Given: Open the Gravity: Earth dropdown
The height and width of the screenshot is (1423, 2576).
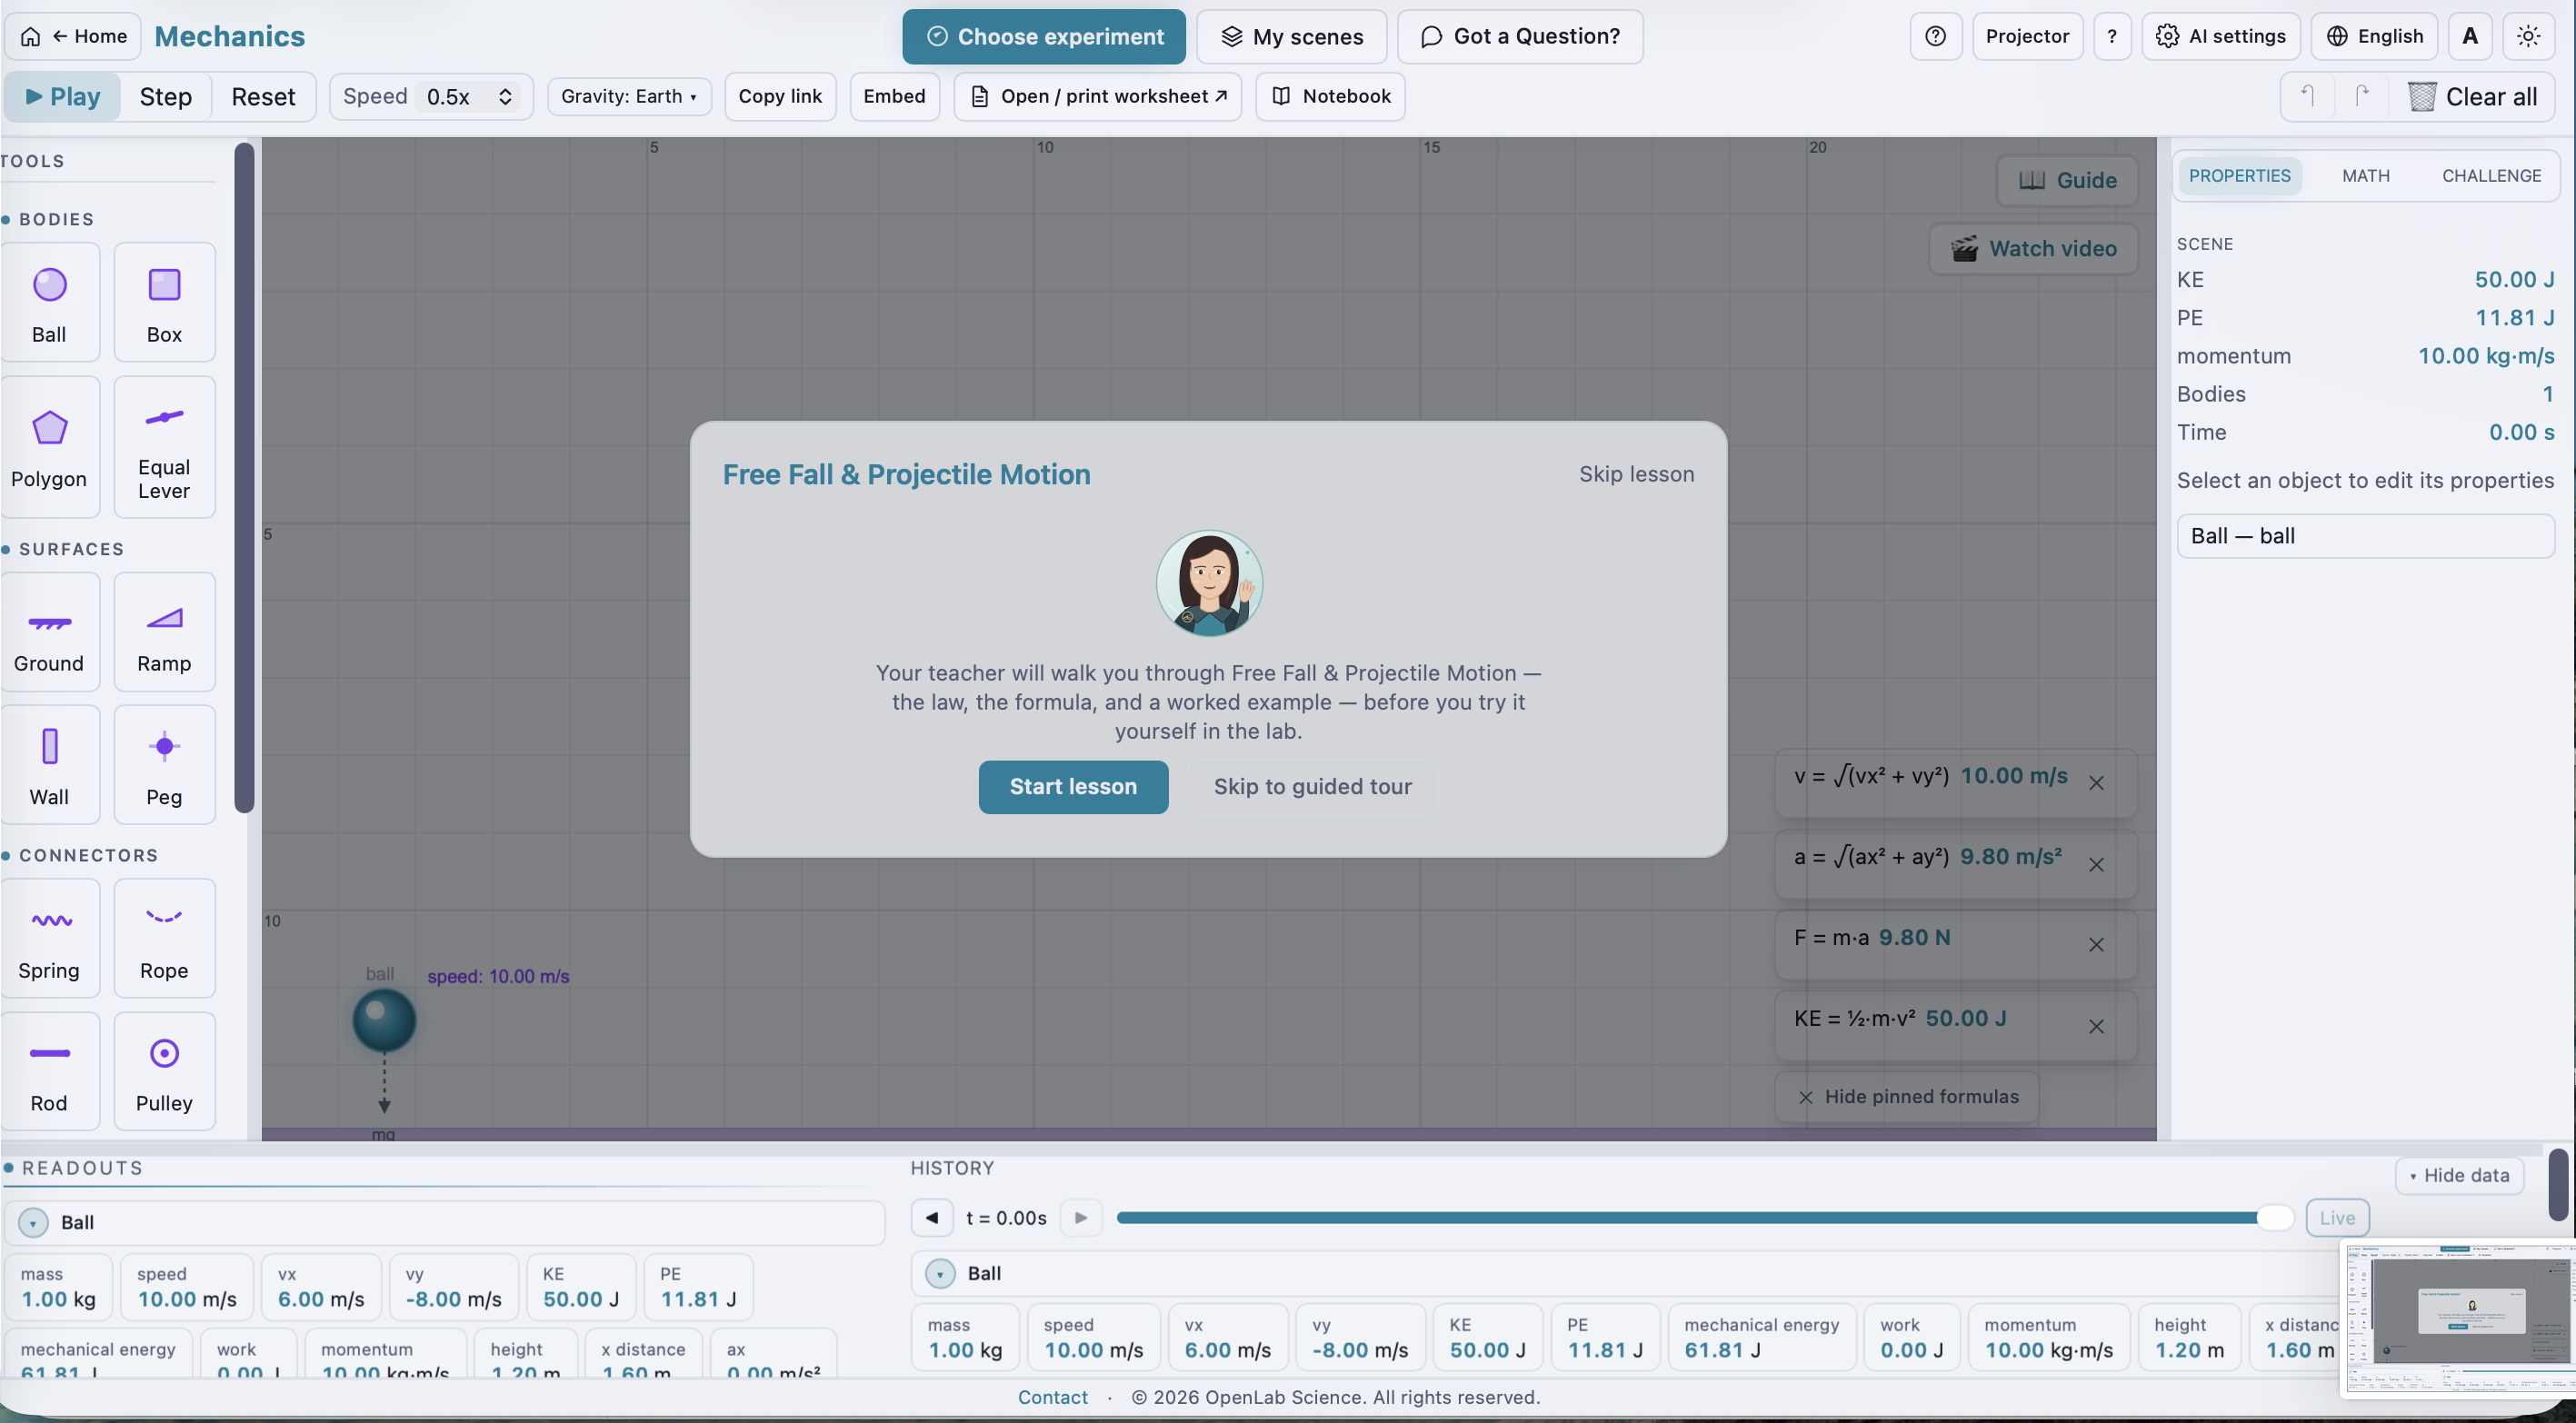Looking at the screenshot, I should coord(629,96).
